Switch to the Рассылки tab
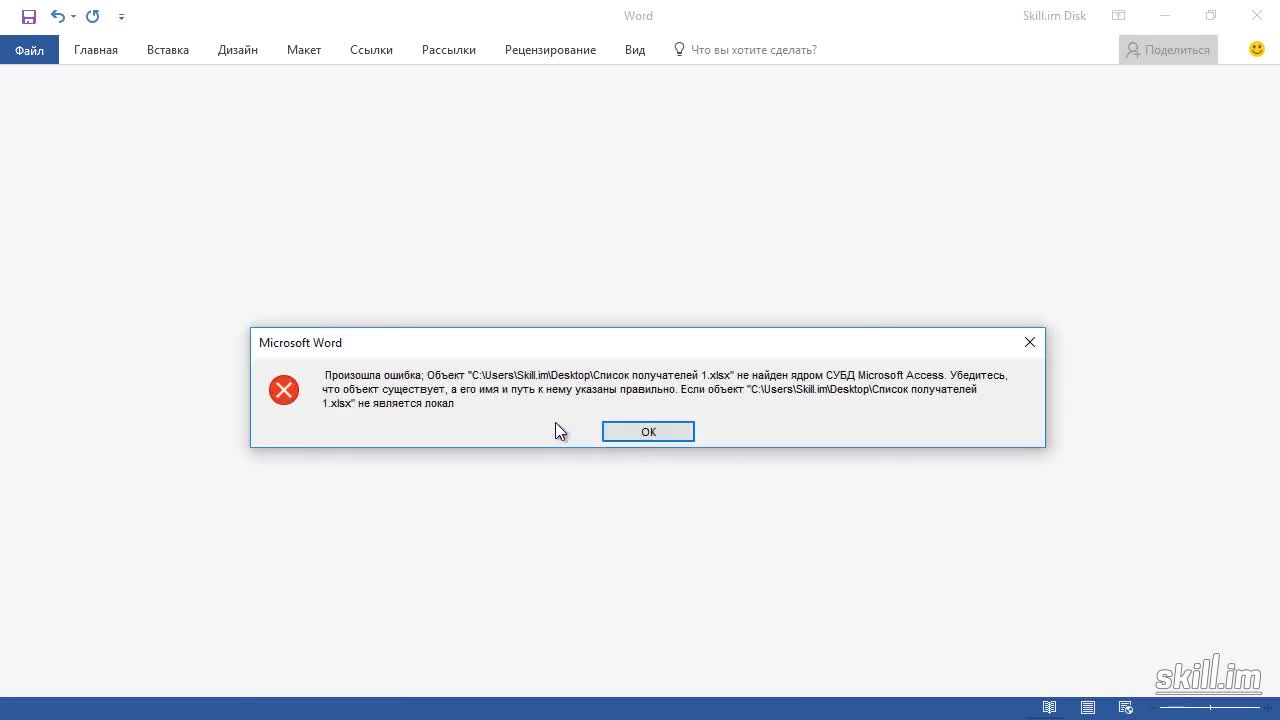The height and width of the screenshot is (720, 1280). [x=449, y=50]
